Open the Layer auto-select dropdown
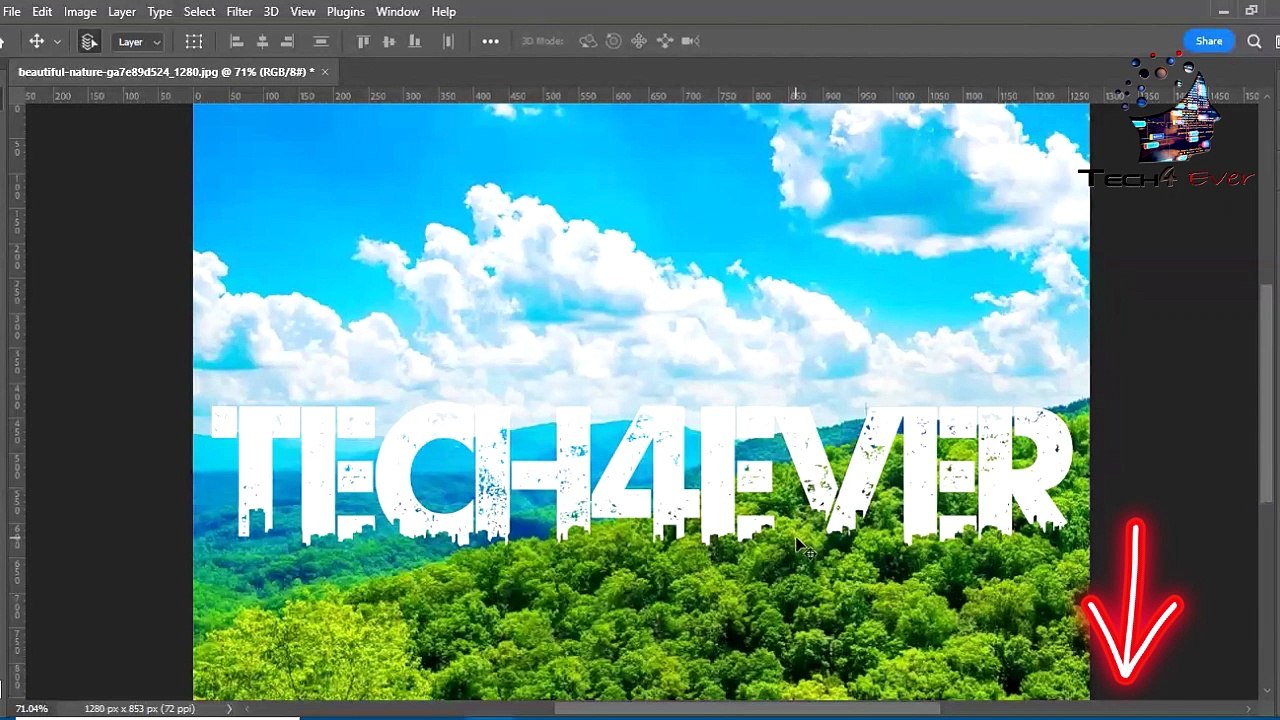1280x720 pixels. click(139, 42)
